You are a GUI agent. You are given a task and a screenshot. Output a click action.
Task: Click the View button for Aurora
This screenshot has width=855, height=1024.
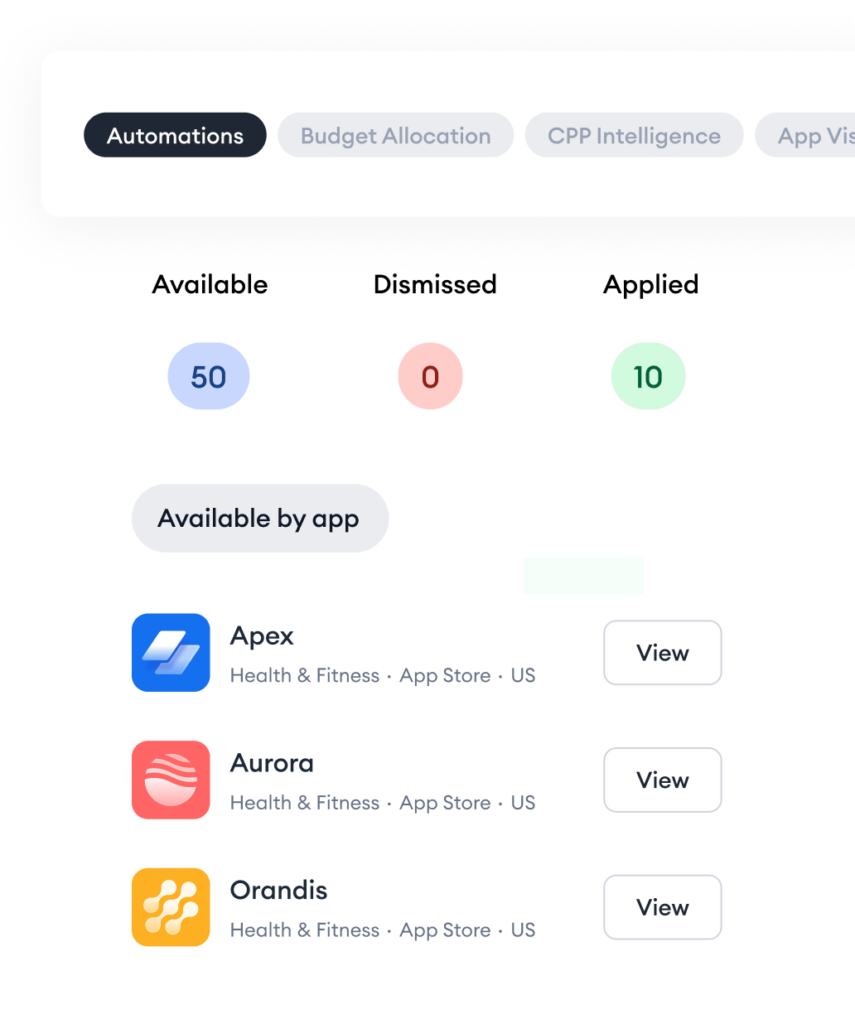pyautogui.click(x=662, y=780)
